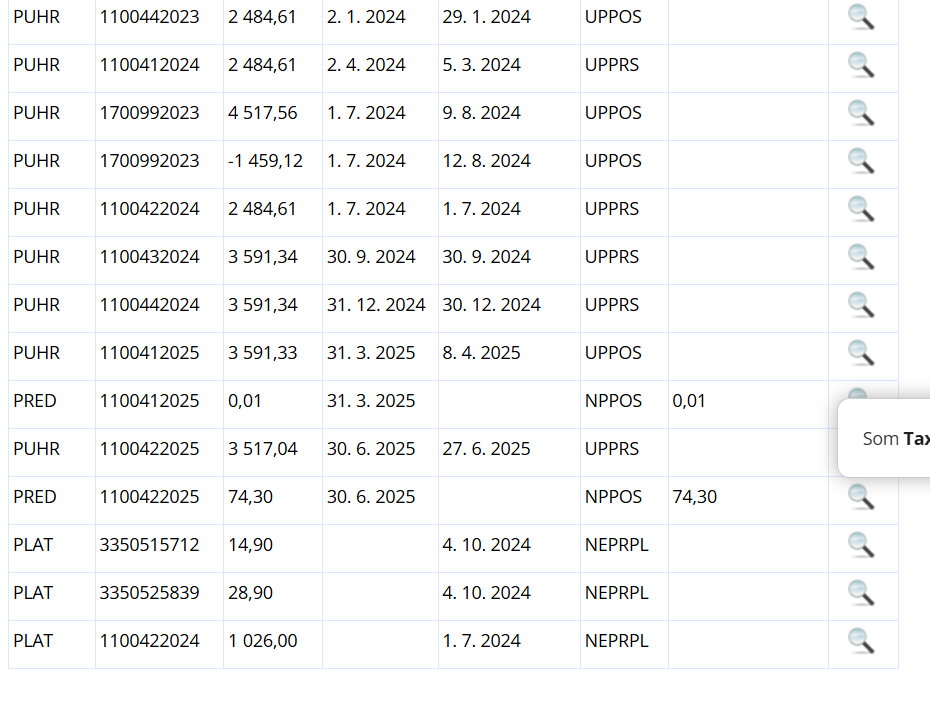Select the 1 026,00 amount cell
The height and width of the screenshot is (706, 930).
263,641
